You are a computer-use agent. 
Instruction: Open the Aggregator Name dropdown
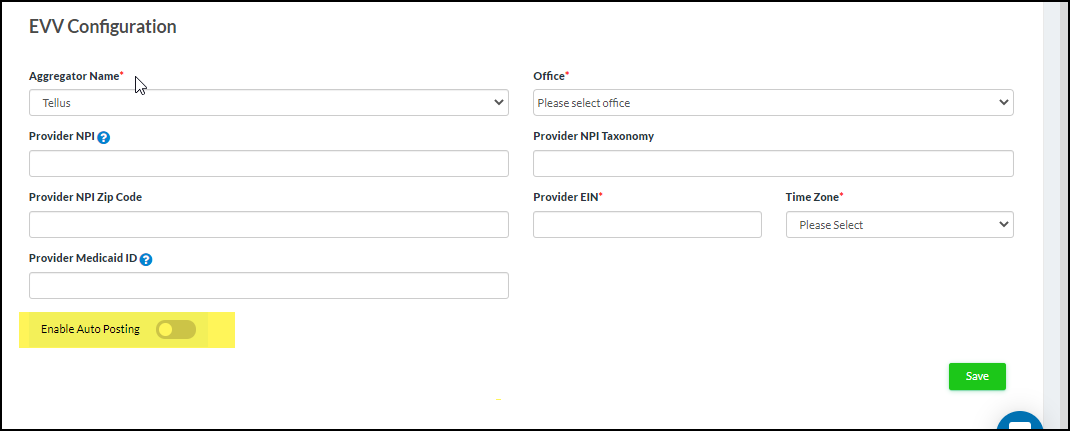(x=269, y=103)
